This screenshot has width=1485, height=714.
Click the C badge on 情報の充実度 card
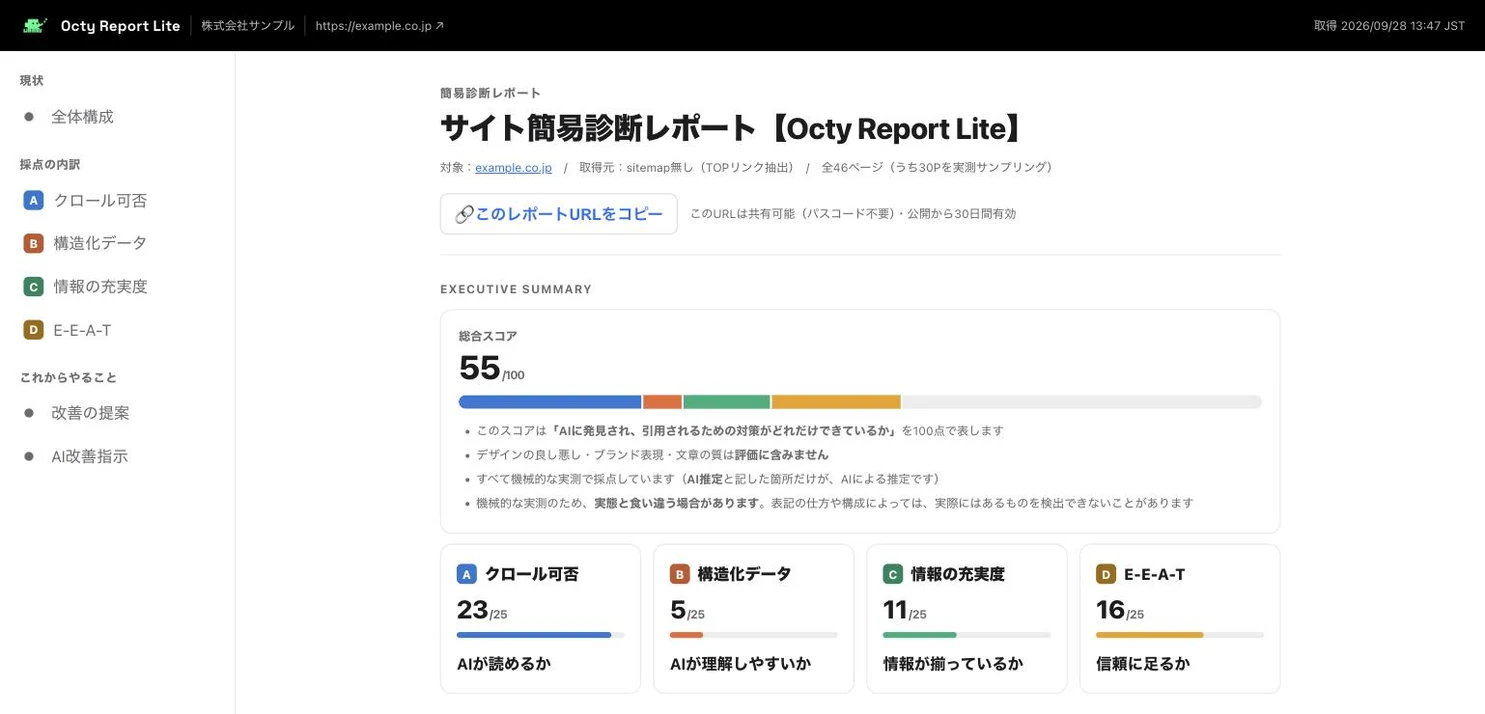(x=892, y=574)
